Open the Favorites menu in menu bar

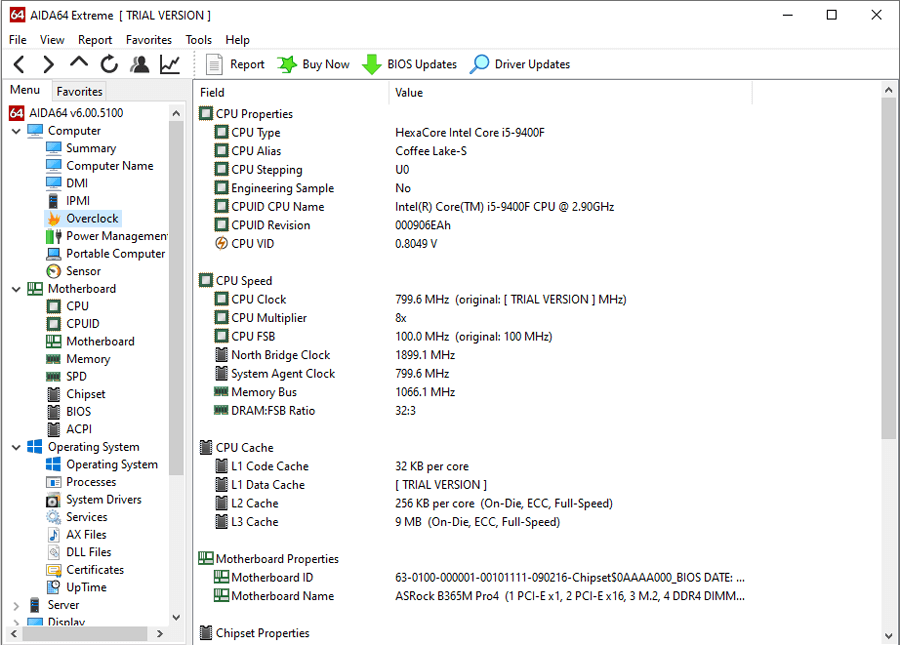(x=149, y=40)
